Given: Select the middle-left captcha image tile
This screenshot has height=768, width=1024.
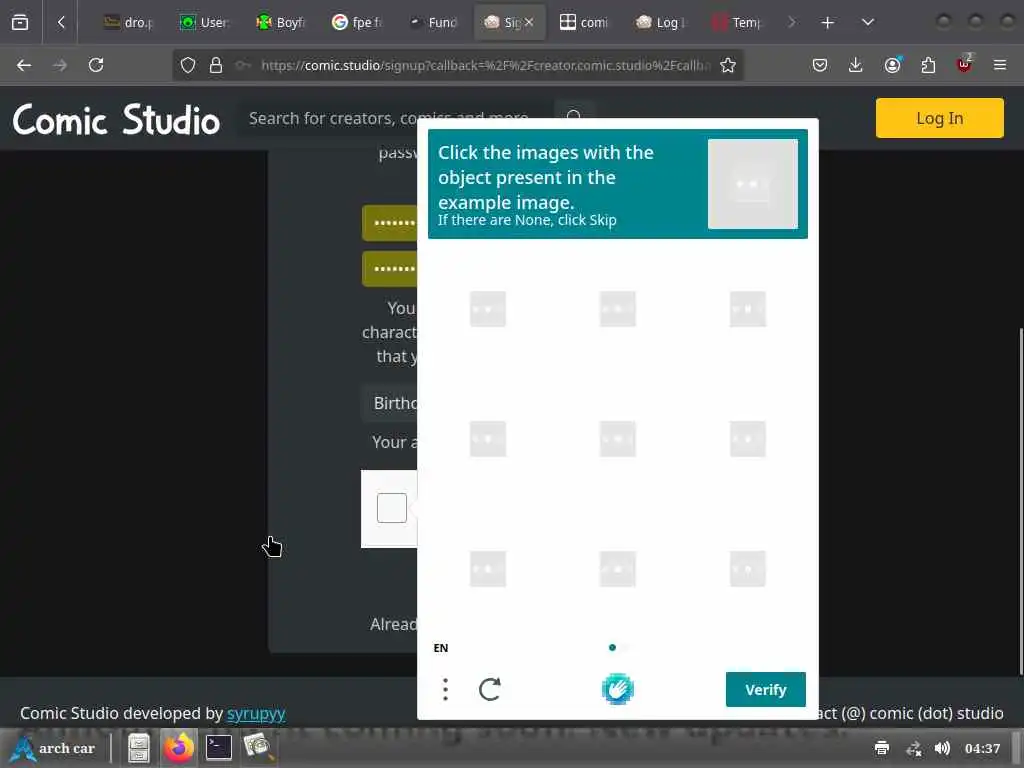Looking at the screenshot, I should tap(488, 439).
